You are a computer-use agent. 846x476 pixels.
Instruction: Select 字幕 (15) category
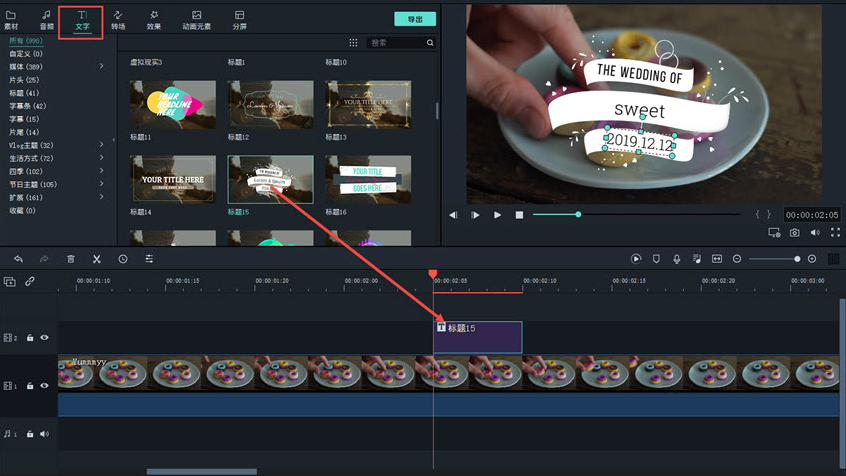click(x=24, y=119)
